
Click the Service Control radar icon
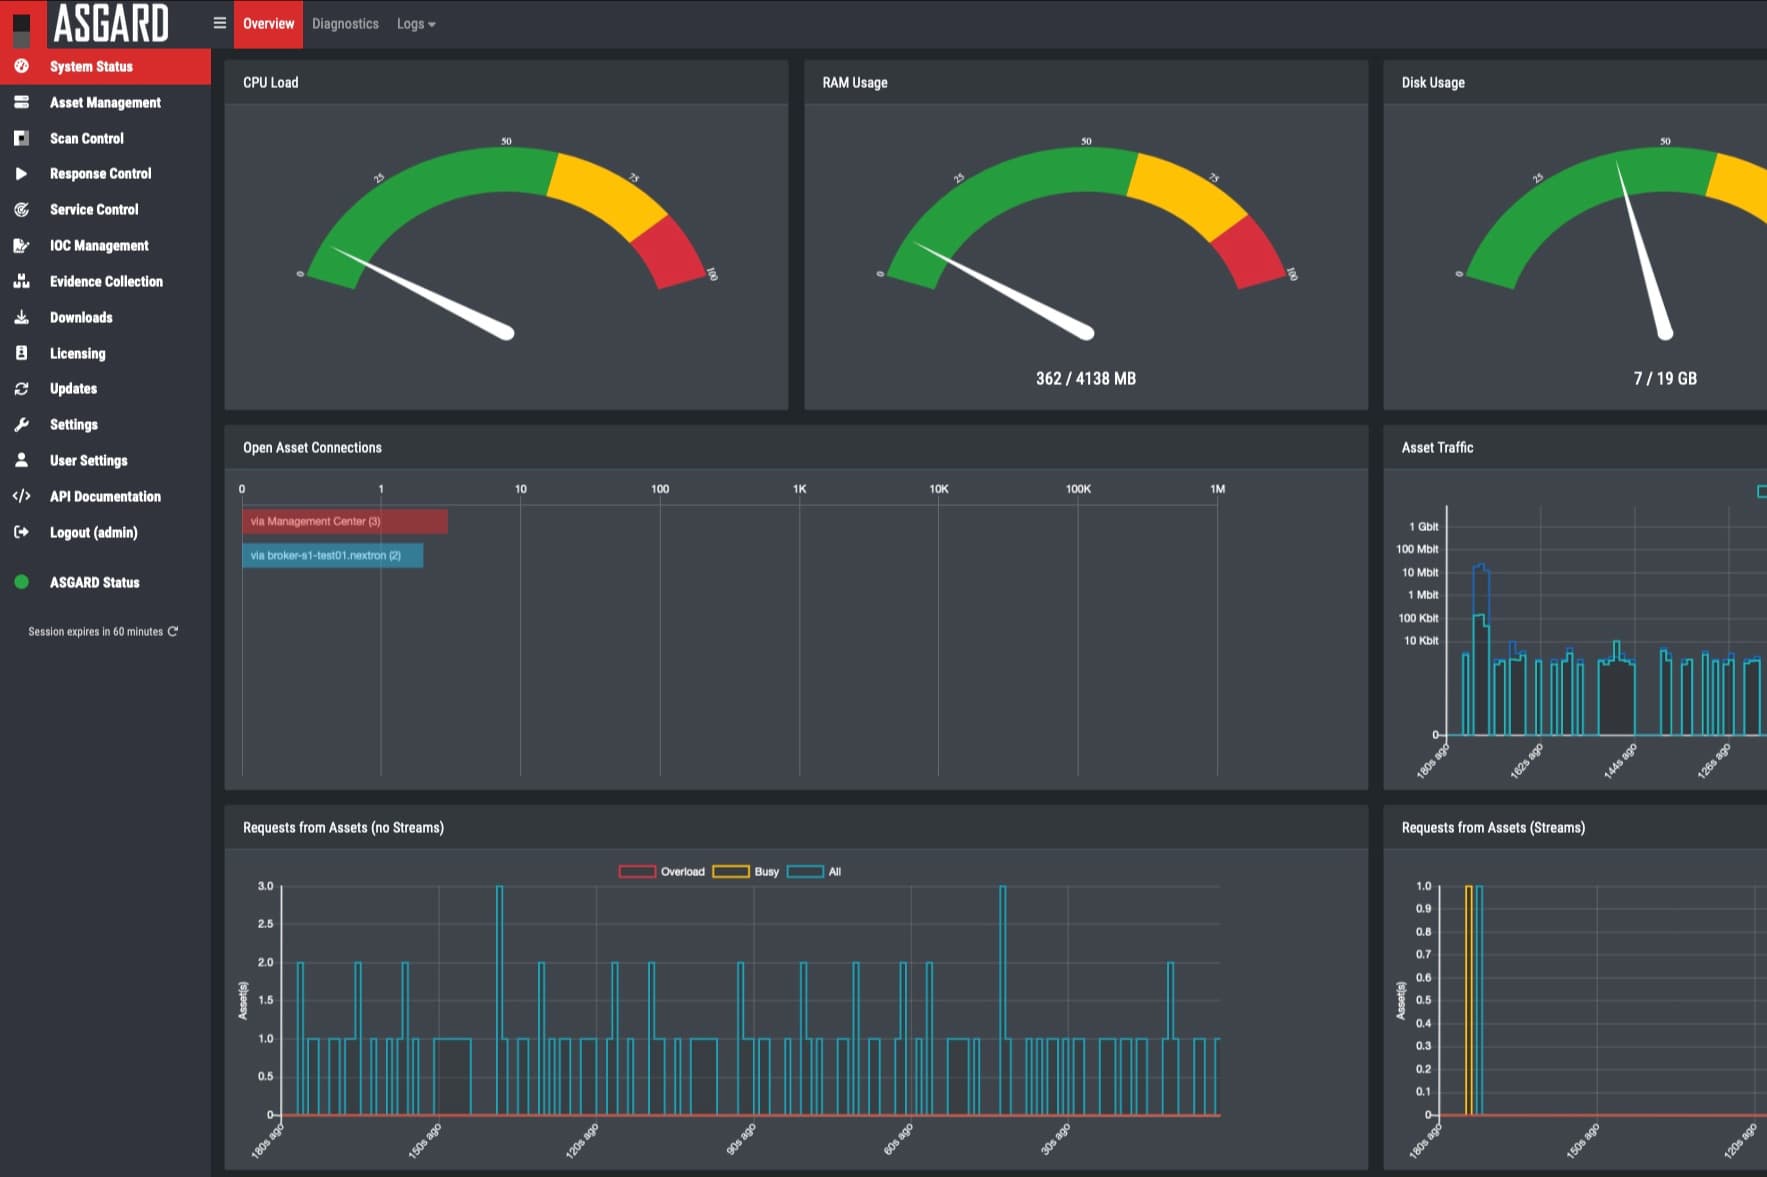tap(21, 209)
